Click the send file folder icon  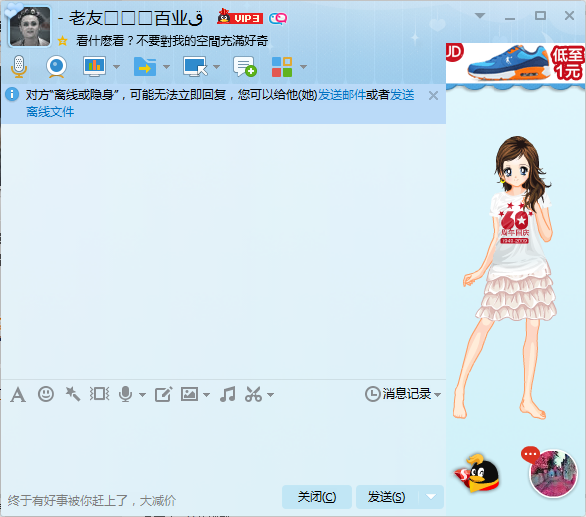[x=145, y=67]
